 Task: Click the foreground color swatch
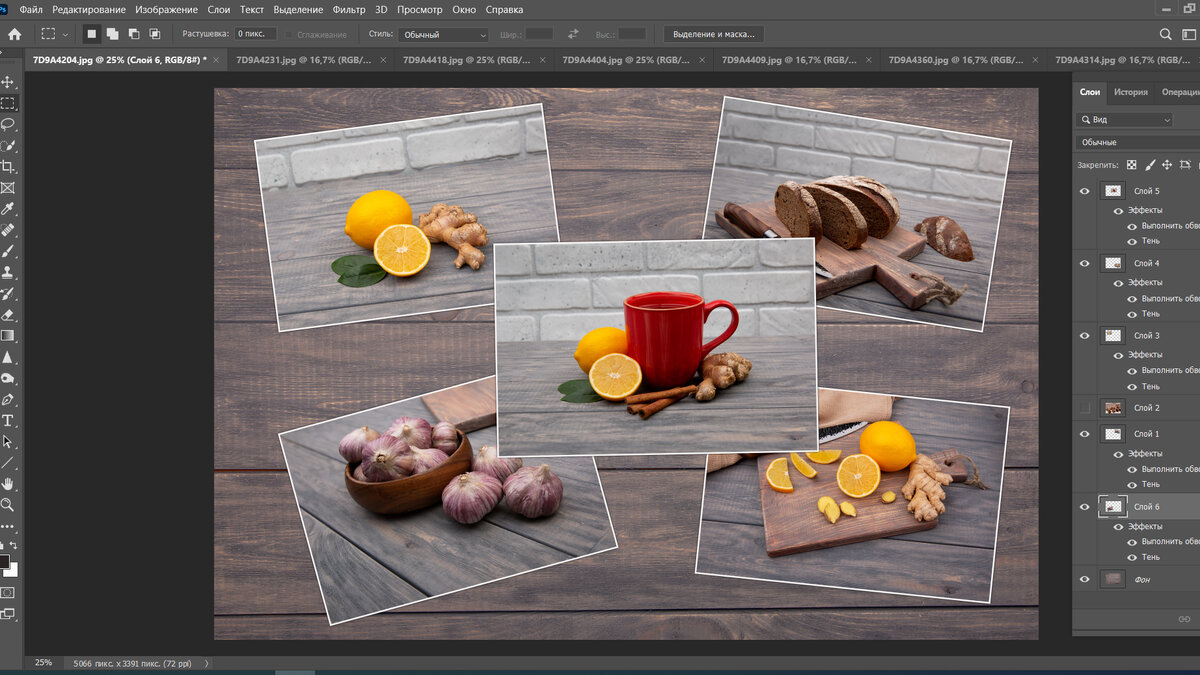coord(4,562)
